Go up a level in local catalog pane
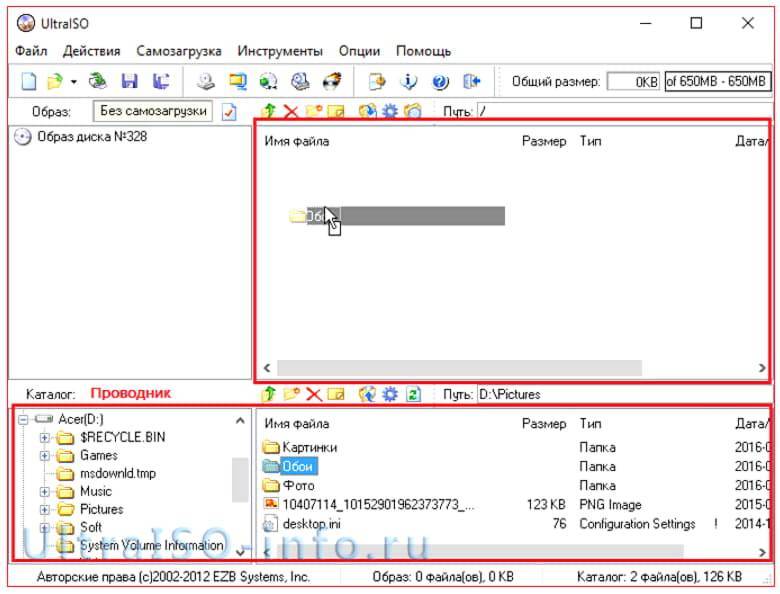Viewport: 780px width, 594px height. (x=269, y=394)
